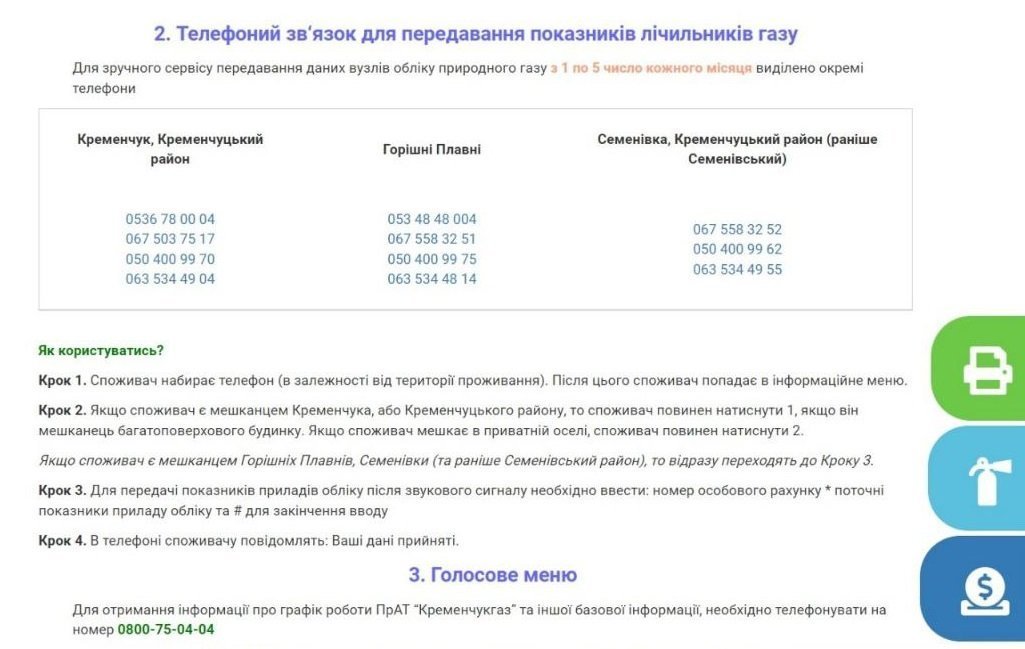Click the green printer icon button
The height and width of the screenshot is (649, 1025).
click(x=985, y=369)
